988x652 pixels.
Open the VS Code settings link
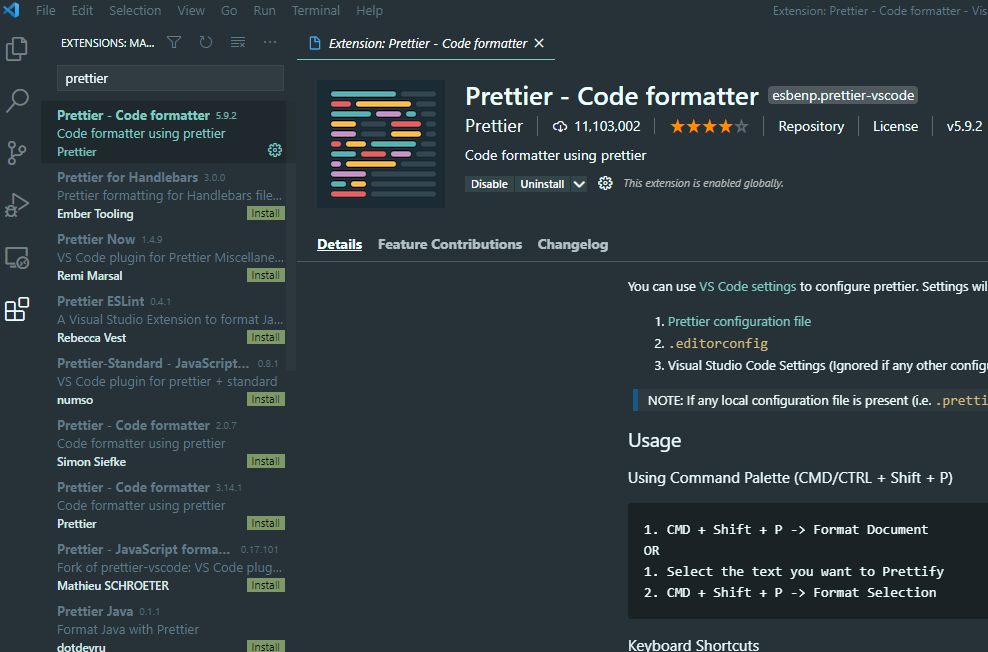[748, 287]
